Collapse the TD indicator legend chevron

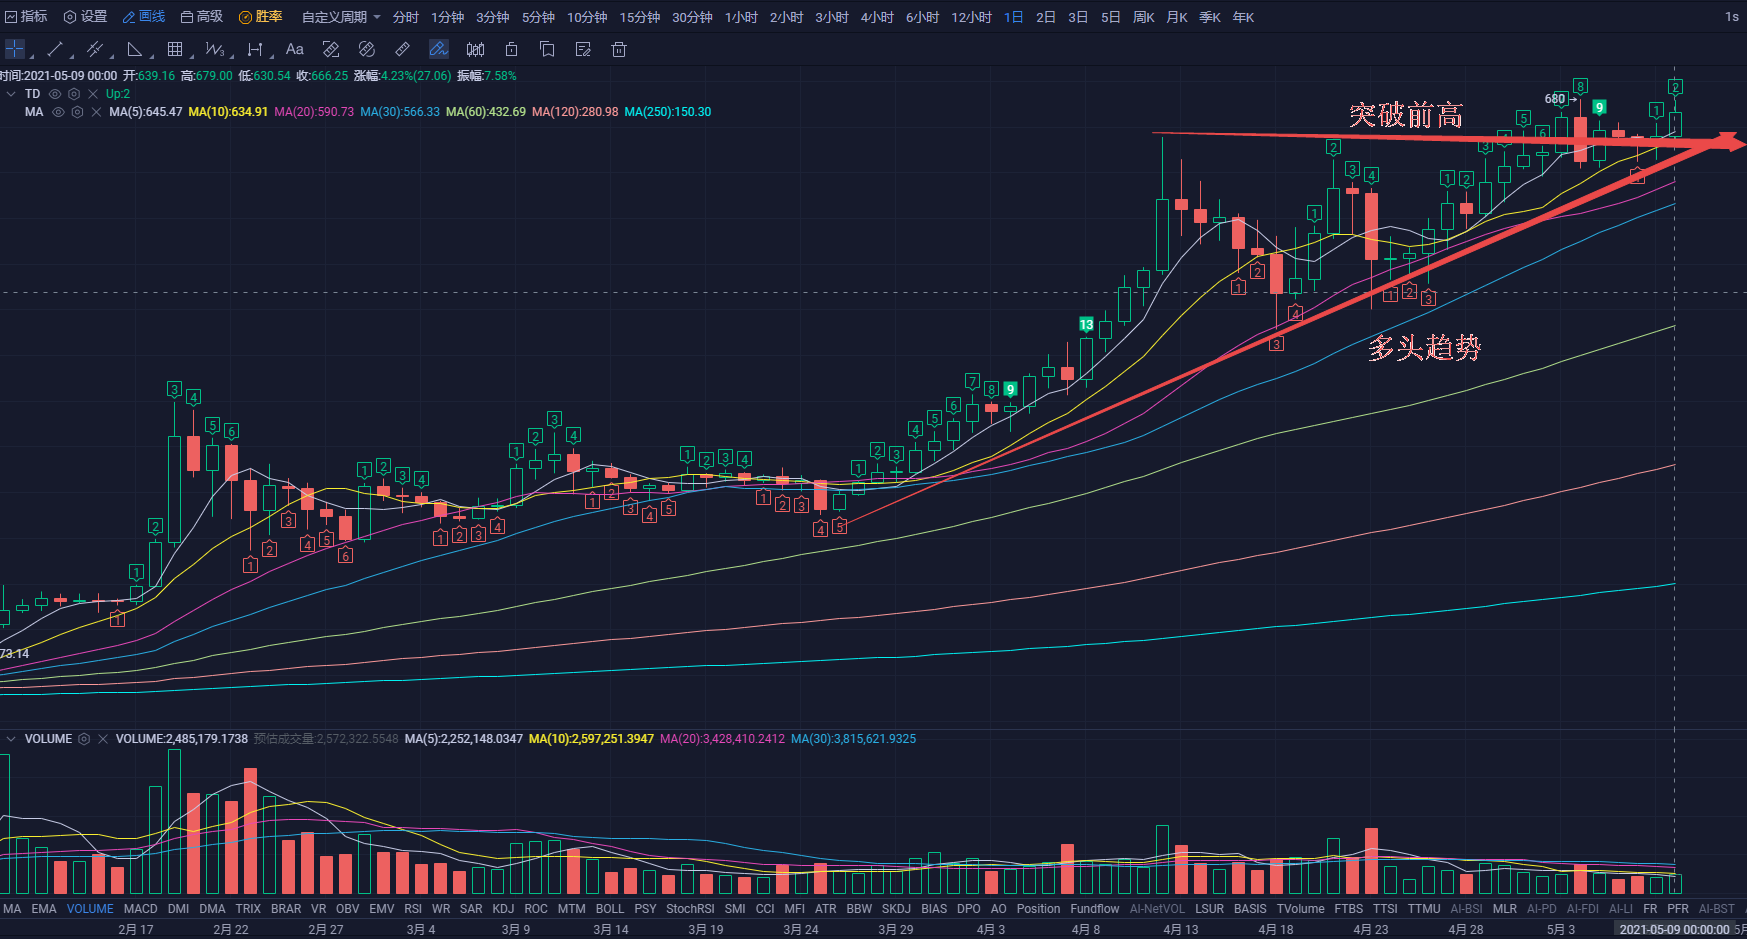point(11,94)
